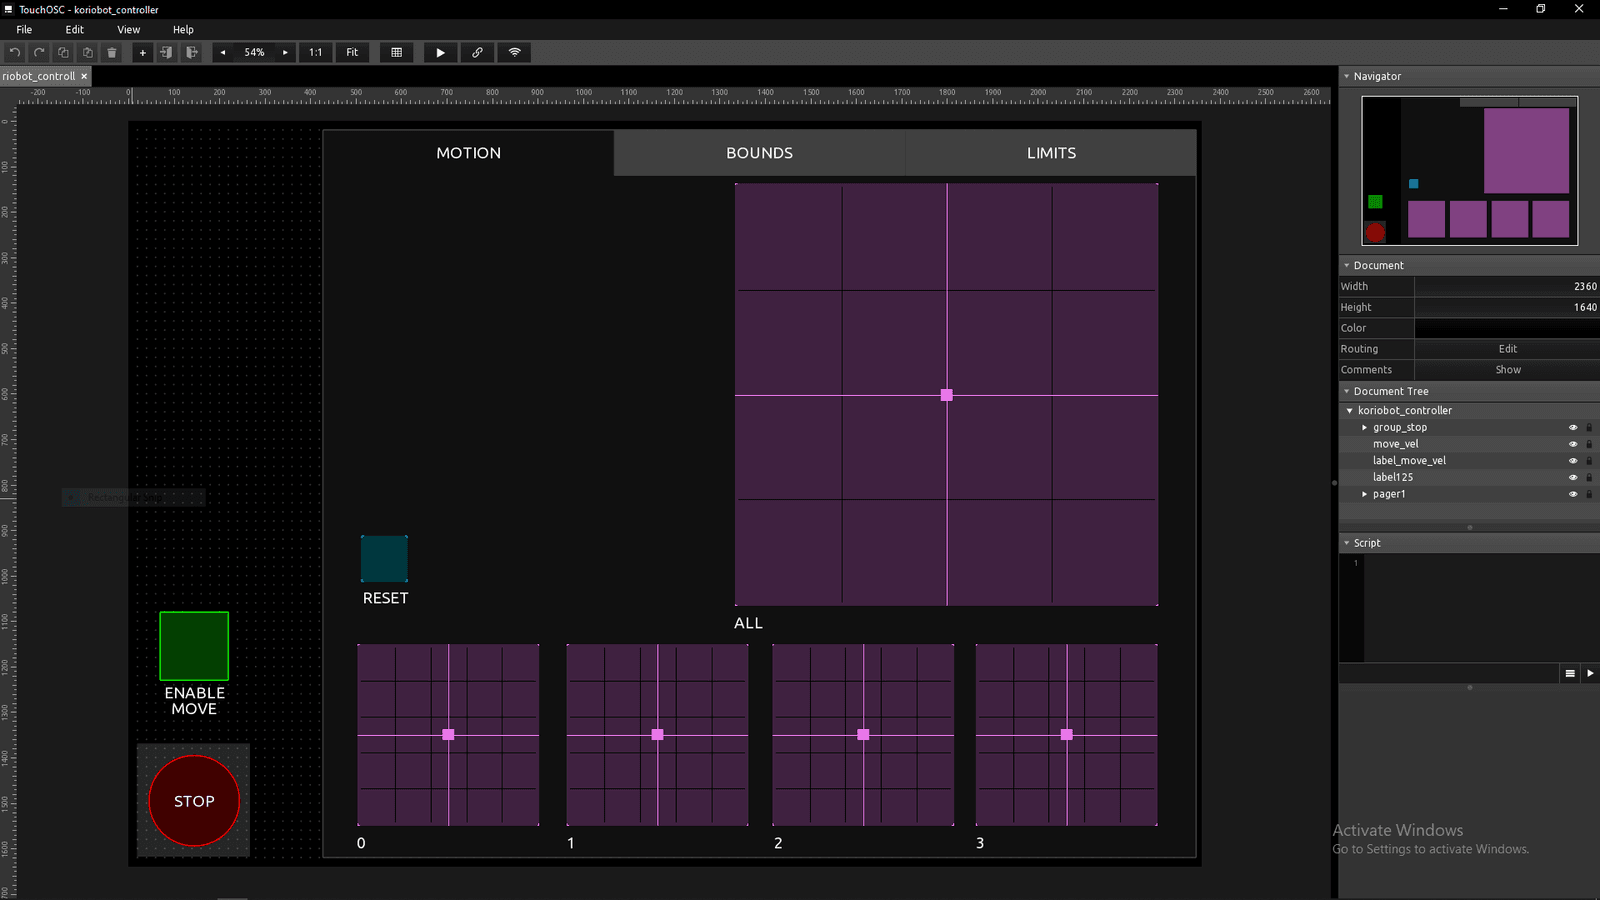Toggle visibility of label_move_vel
This screenshot has height=900, width=1600.
pyautogui.click(x=1573, y=461)
